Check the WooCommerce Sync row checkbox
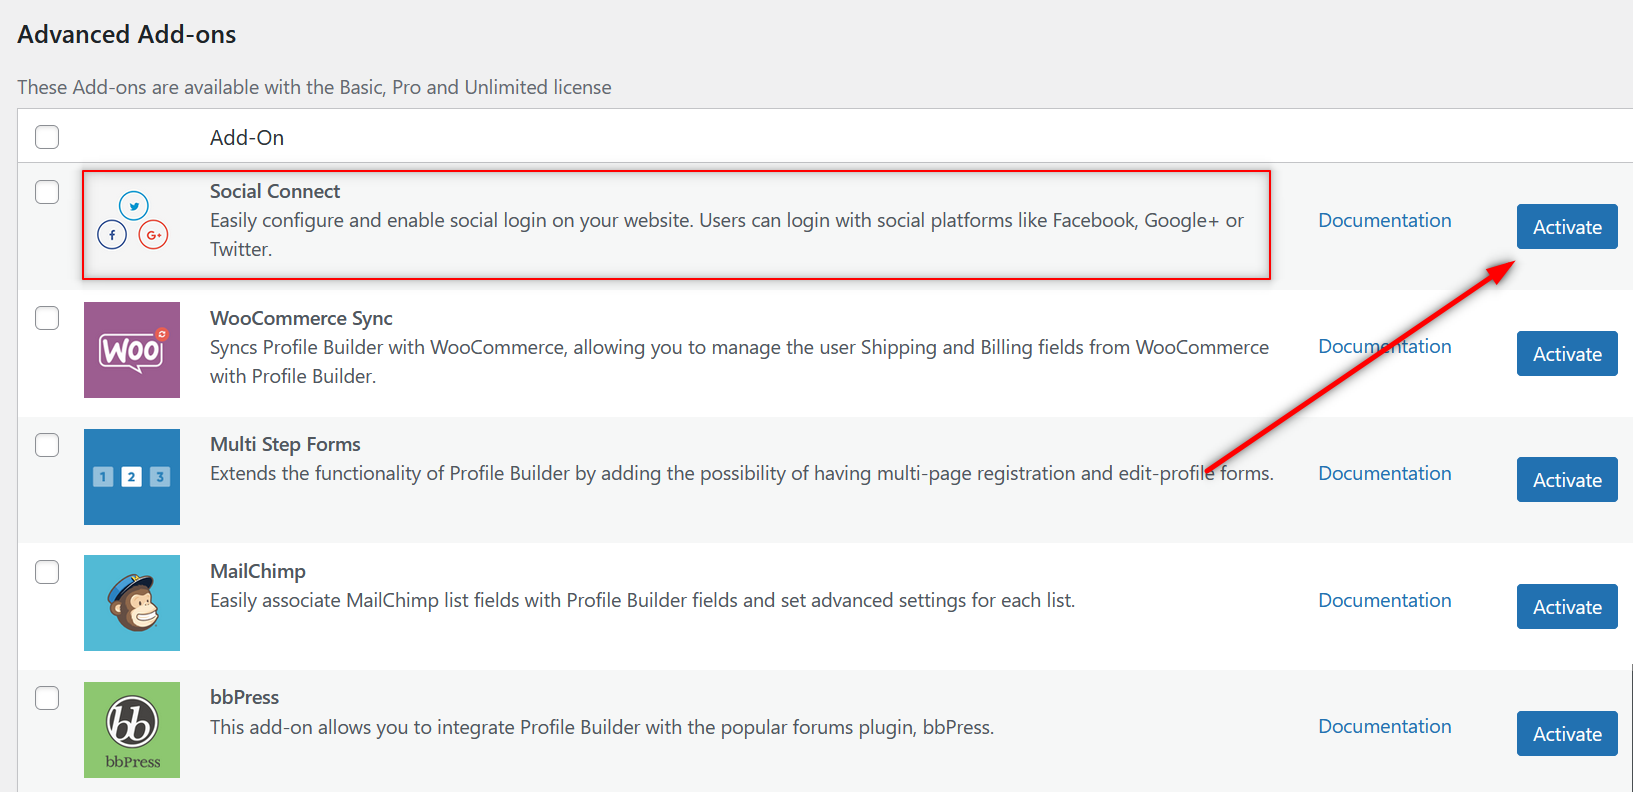 (x=47, y=318)
